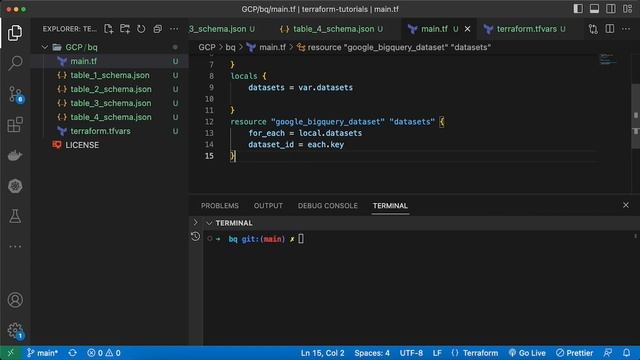Switch git branch main* in status bar

pos(43,353)
